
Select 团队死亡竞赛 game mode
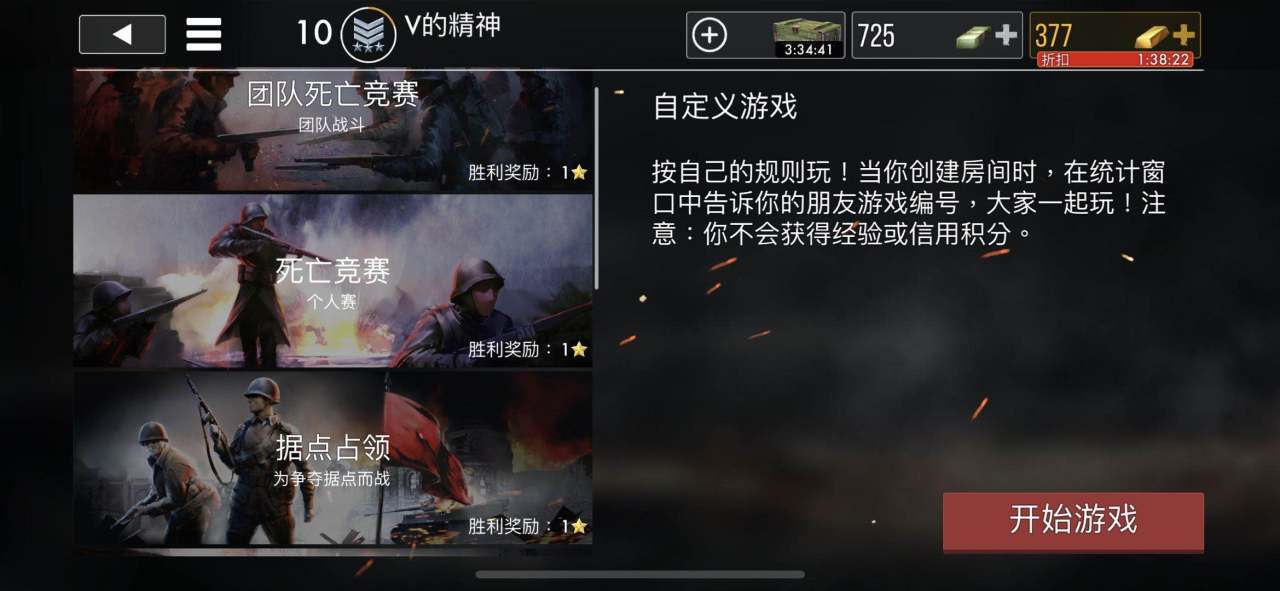pos(333,130)
